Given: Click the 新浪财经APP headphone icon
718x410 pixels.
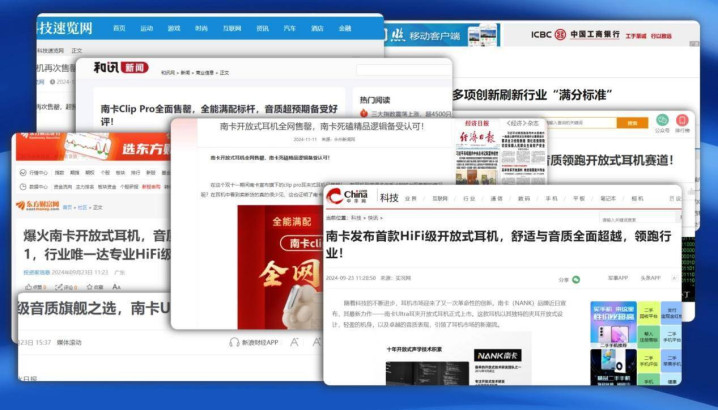Looking at the screenshot, I should click(x=234, y=342).
